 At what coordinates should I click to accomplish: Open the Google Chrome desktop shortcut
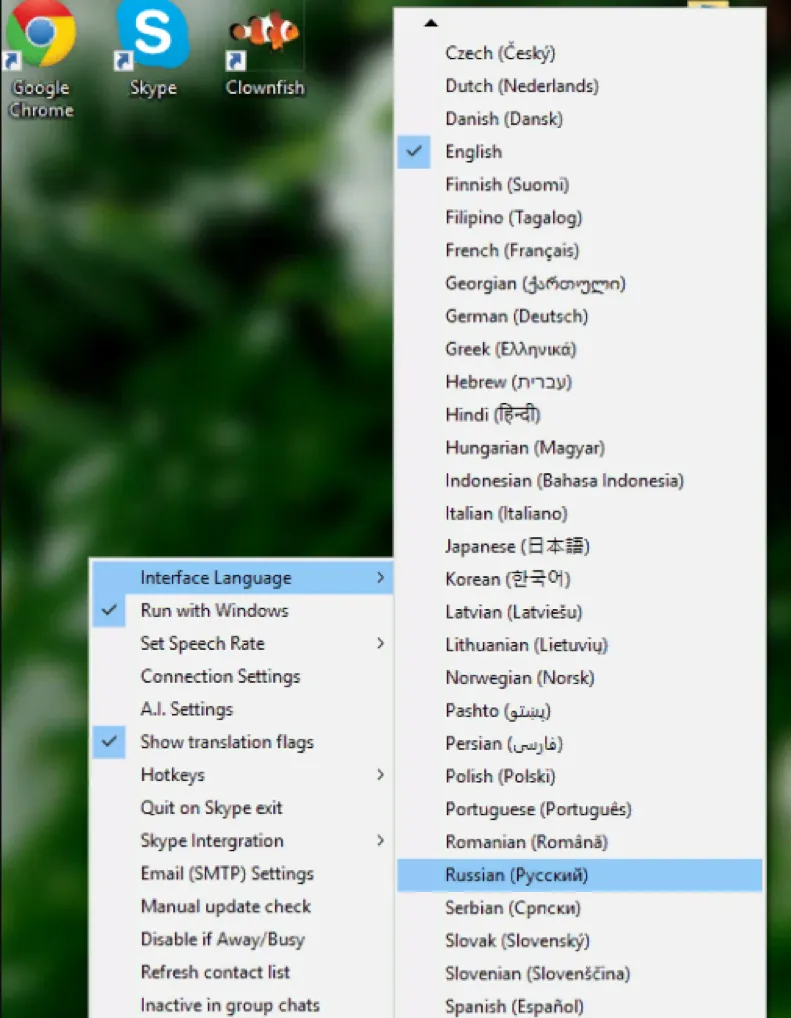(41, 60)
